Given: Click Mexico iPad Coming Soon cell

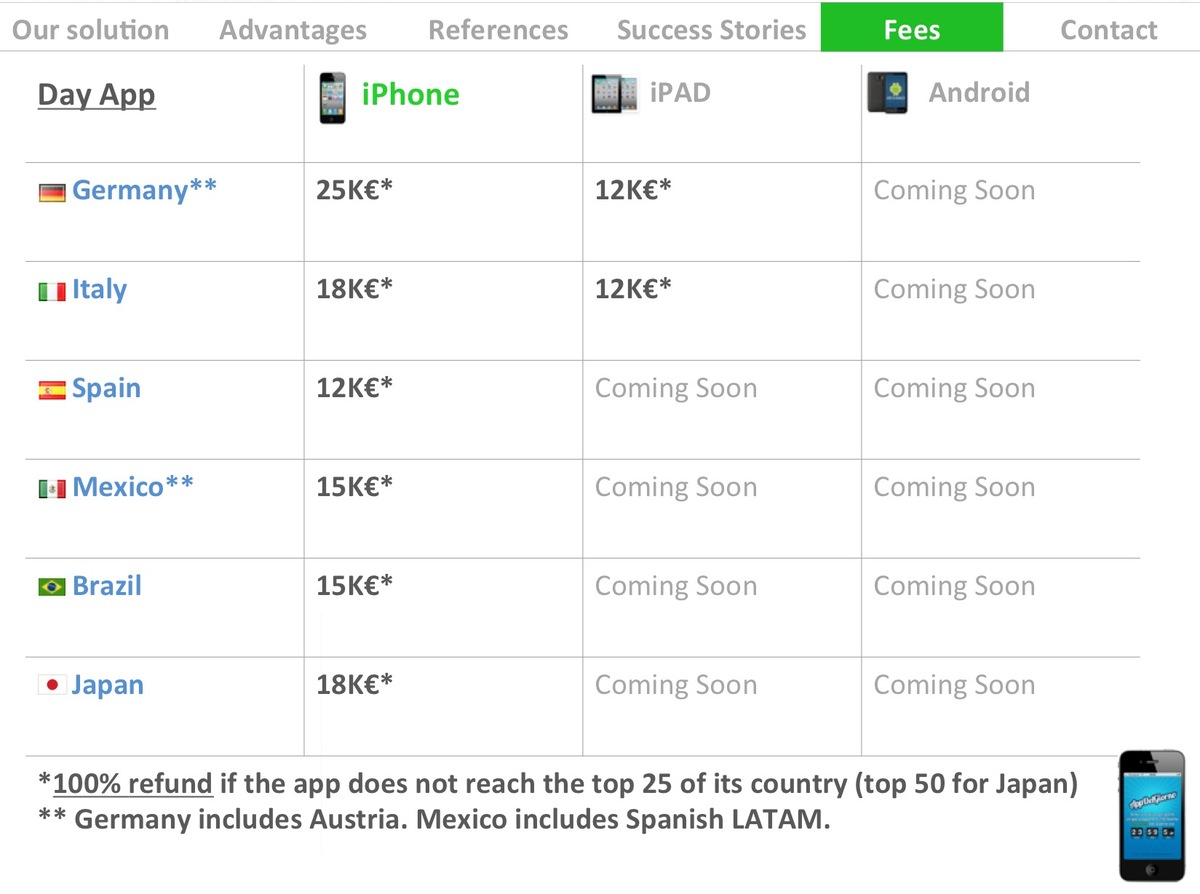Looking at the screenshot, I should pyautogui.click(x=676, y=487).
